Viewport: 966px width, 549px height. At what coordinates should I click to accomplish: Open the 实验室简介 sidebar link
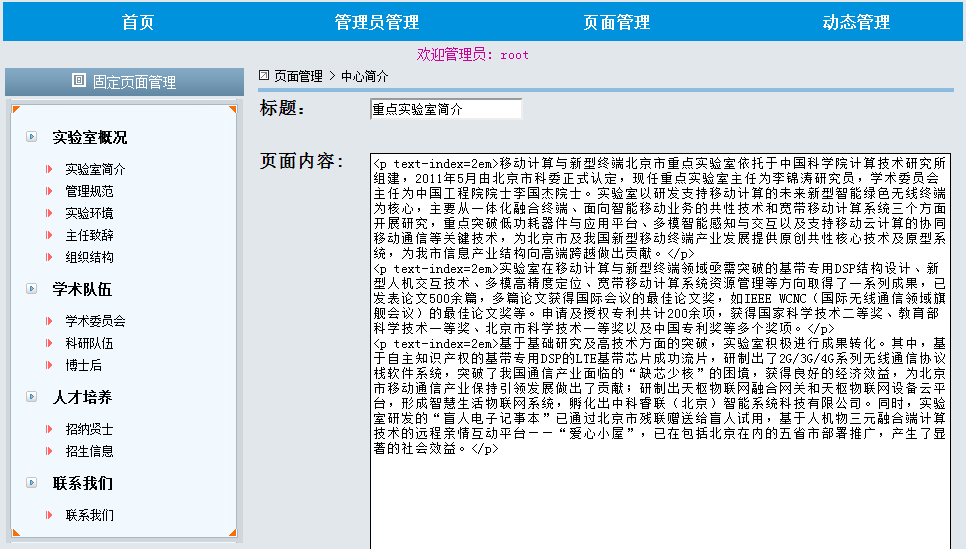click(95, 169)
